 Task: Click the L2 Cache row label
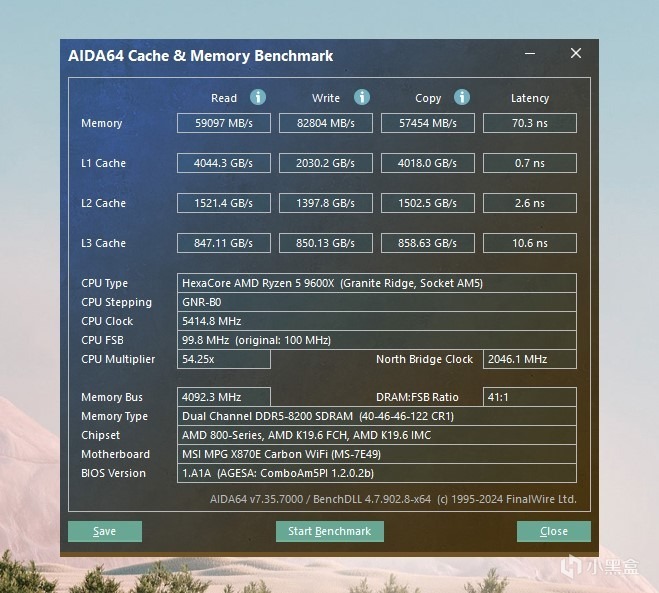[103, 203]
